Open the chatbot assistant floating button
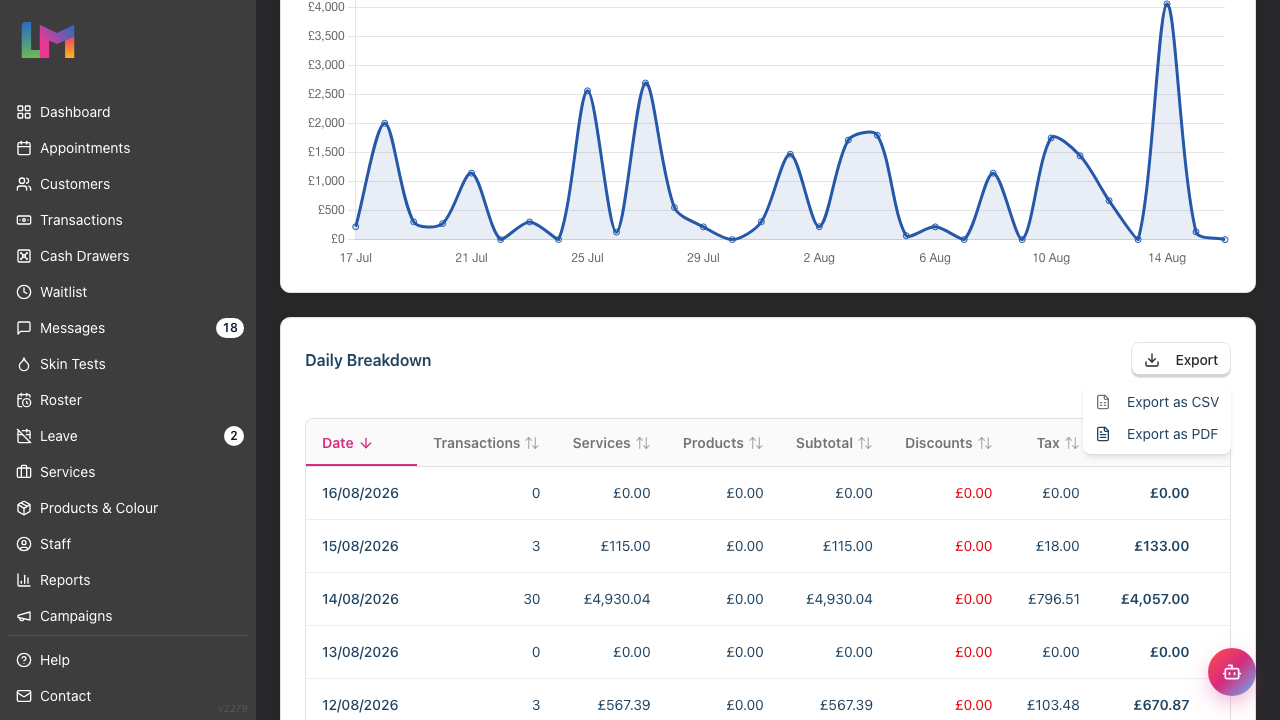 tap(1232, 672)
